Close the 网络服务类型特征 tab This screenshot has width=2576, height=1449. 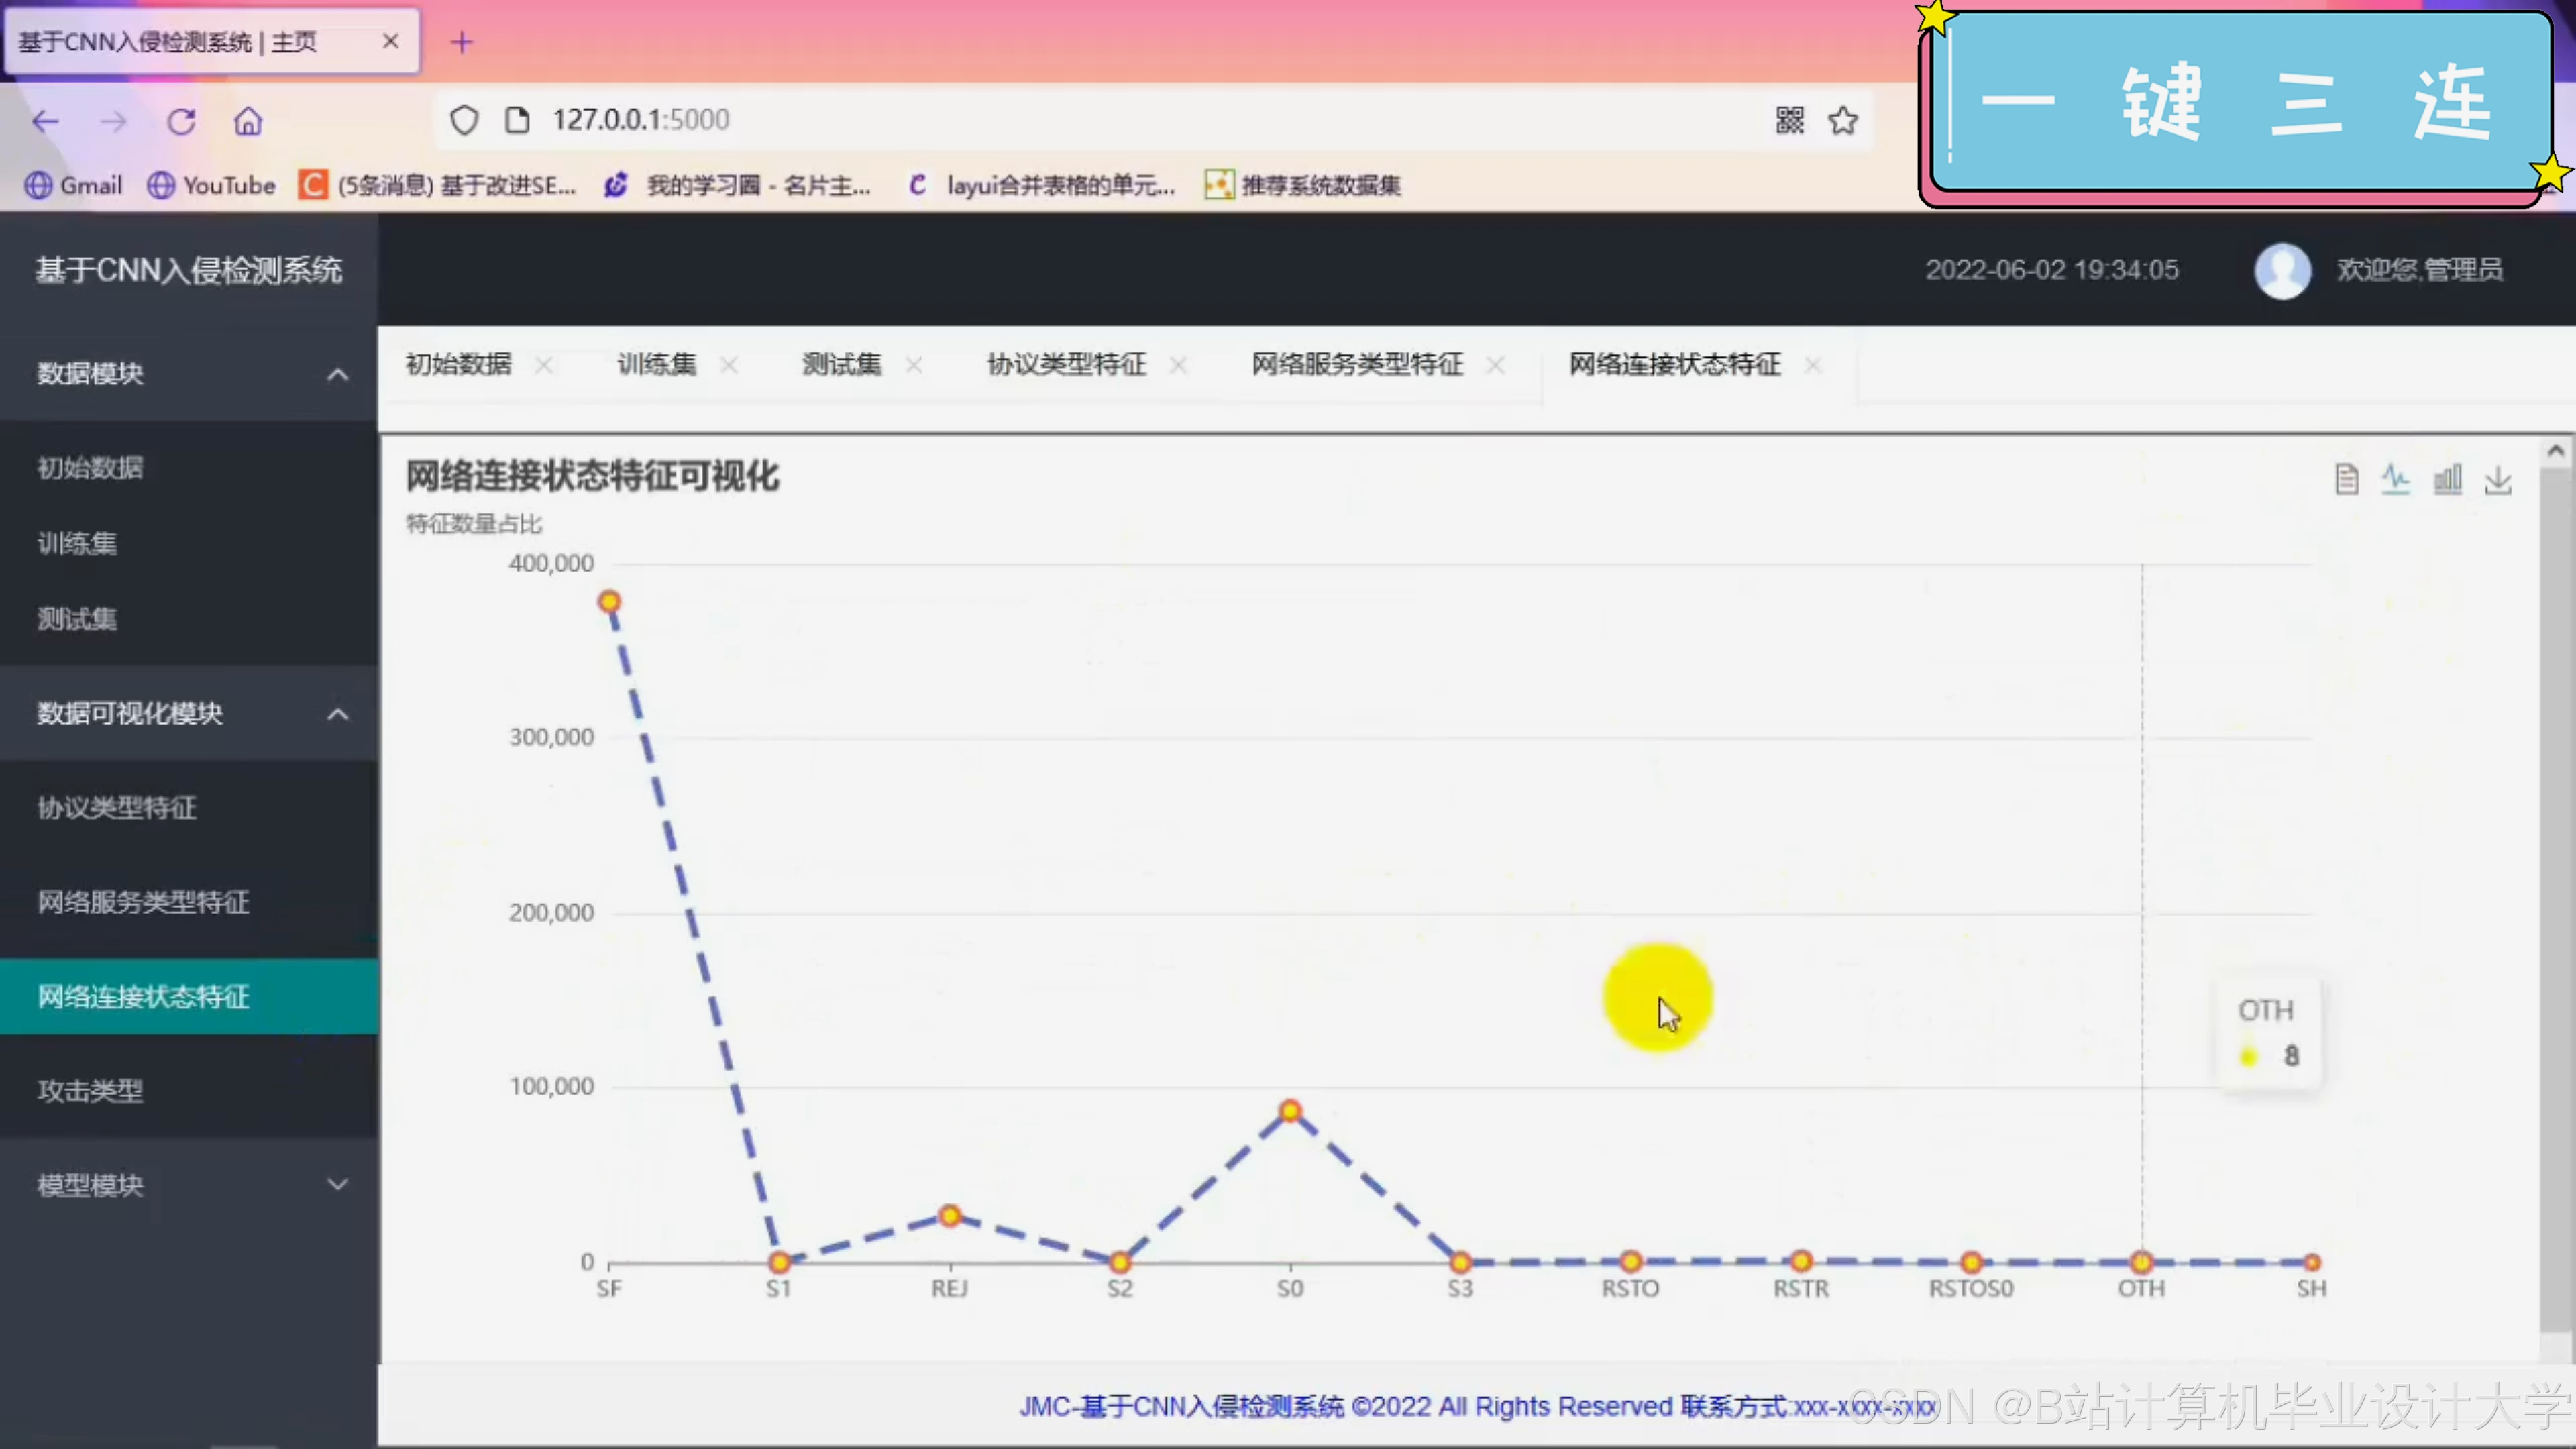click(x=1495, y=366)
